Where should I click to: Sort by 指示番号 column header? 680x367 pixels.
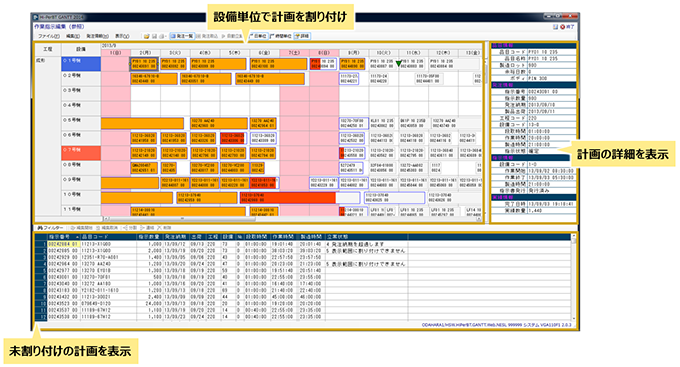click(64, 237)
